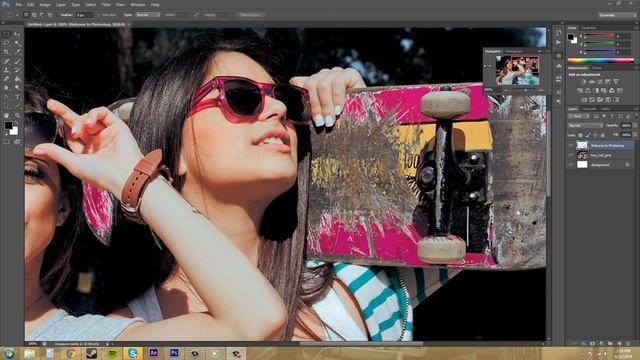Select the Dodge tool

click(17, 87)
